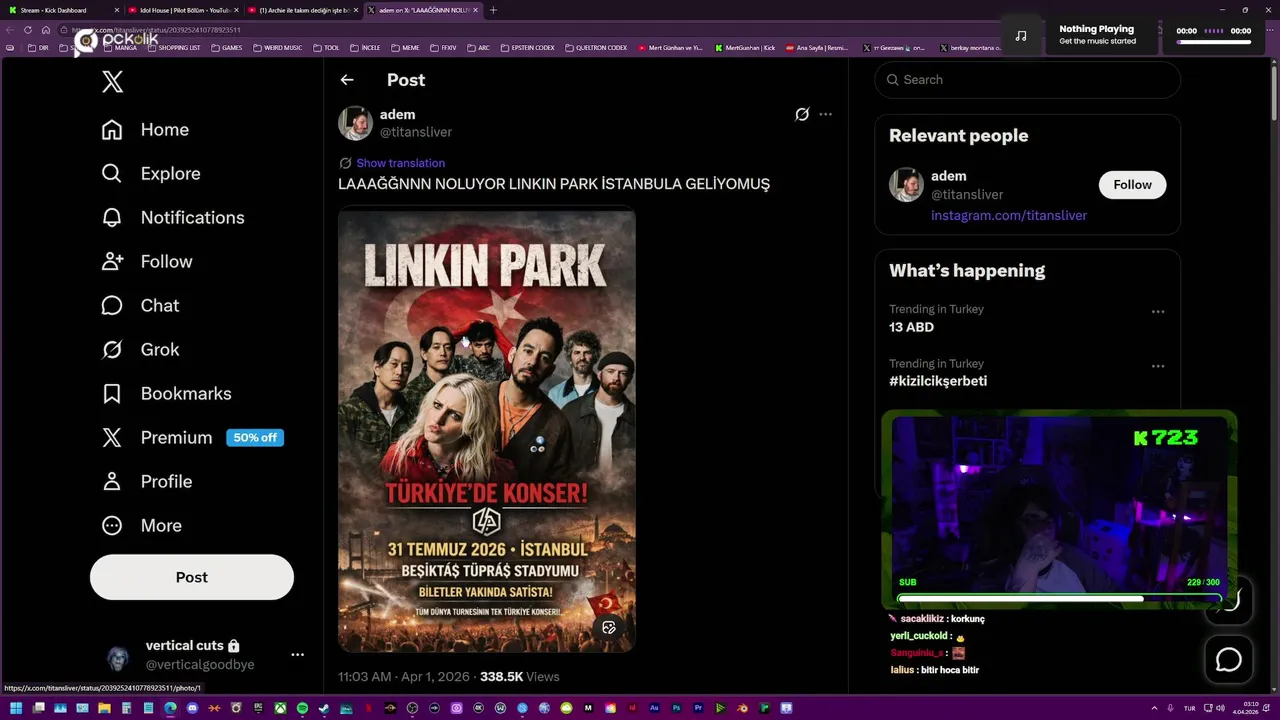Open a new browser tab
This screenshot has width=1280, height=720.
(493, 10)
